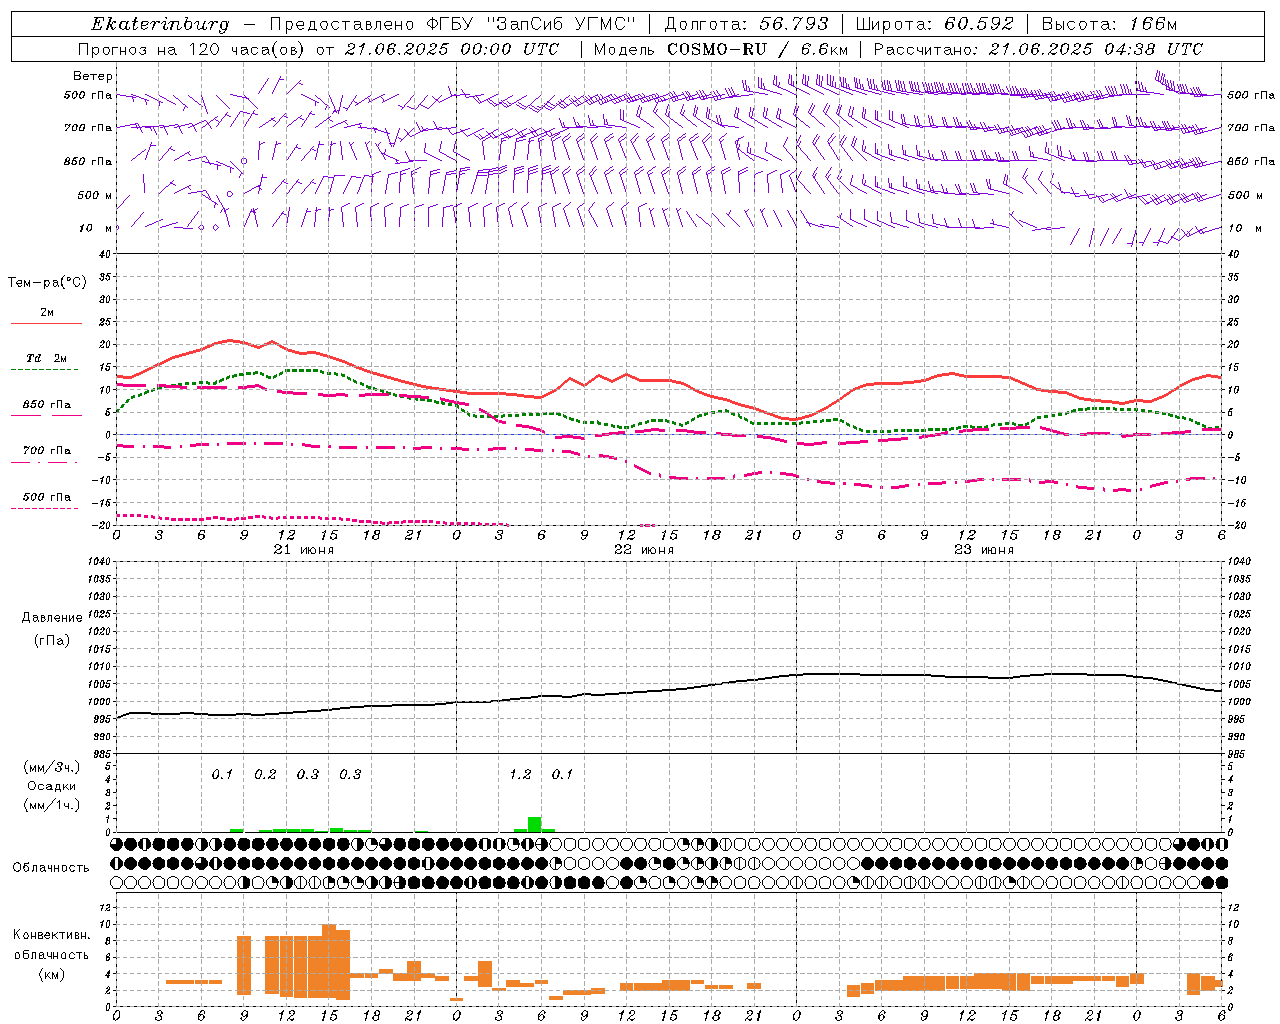Click the '500 м' wind level label on left
Screen dimensions: 1280x1024
95,195
